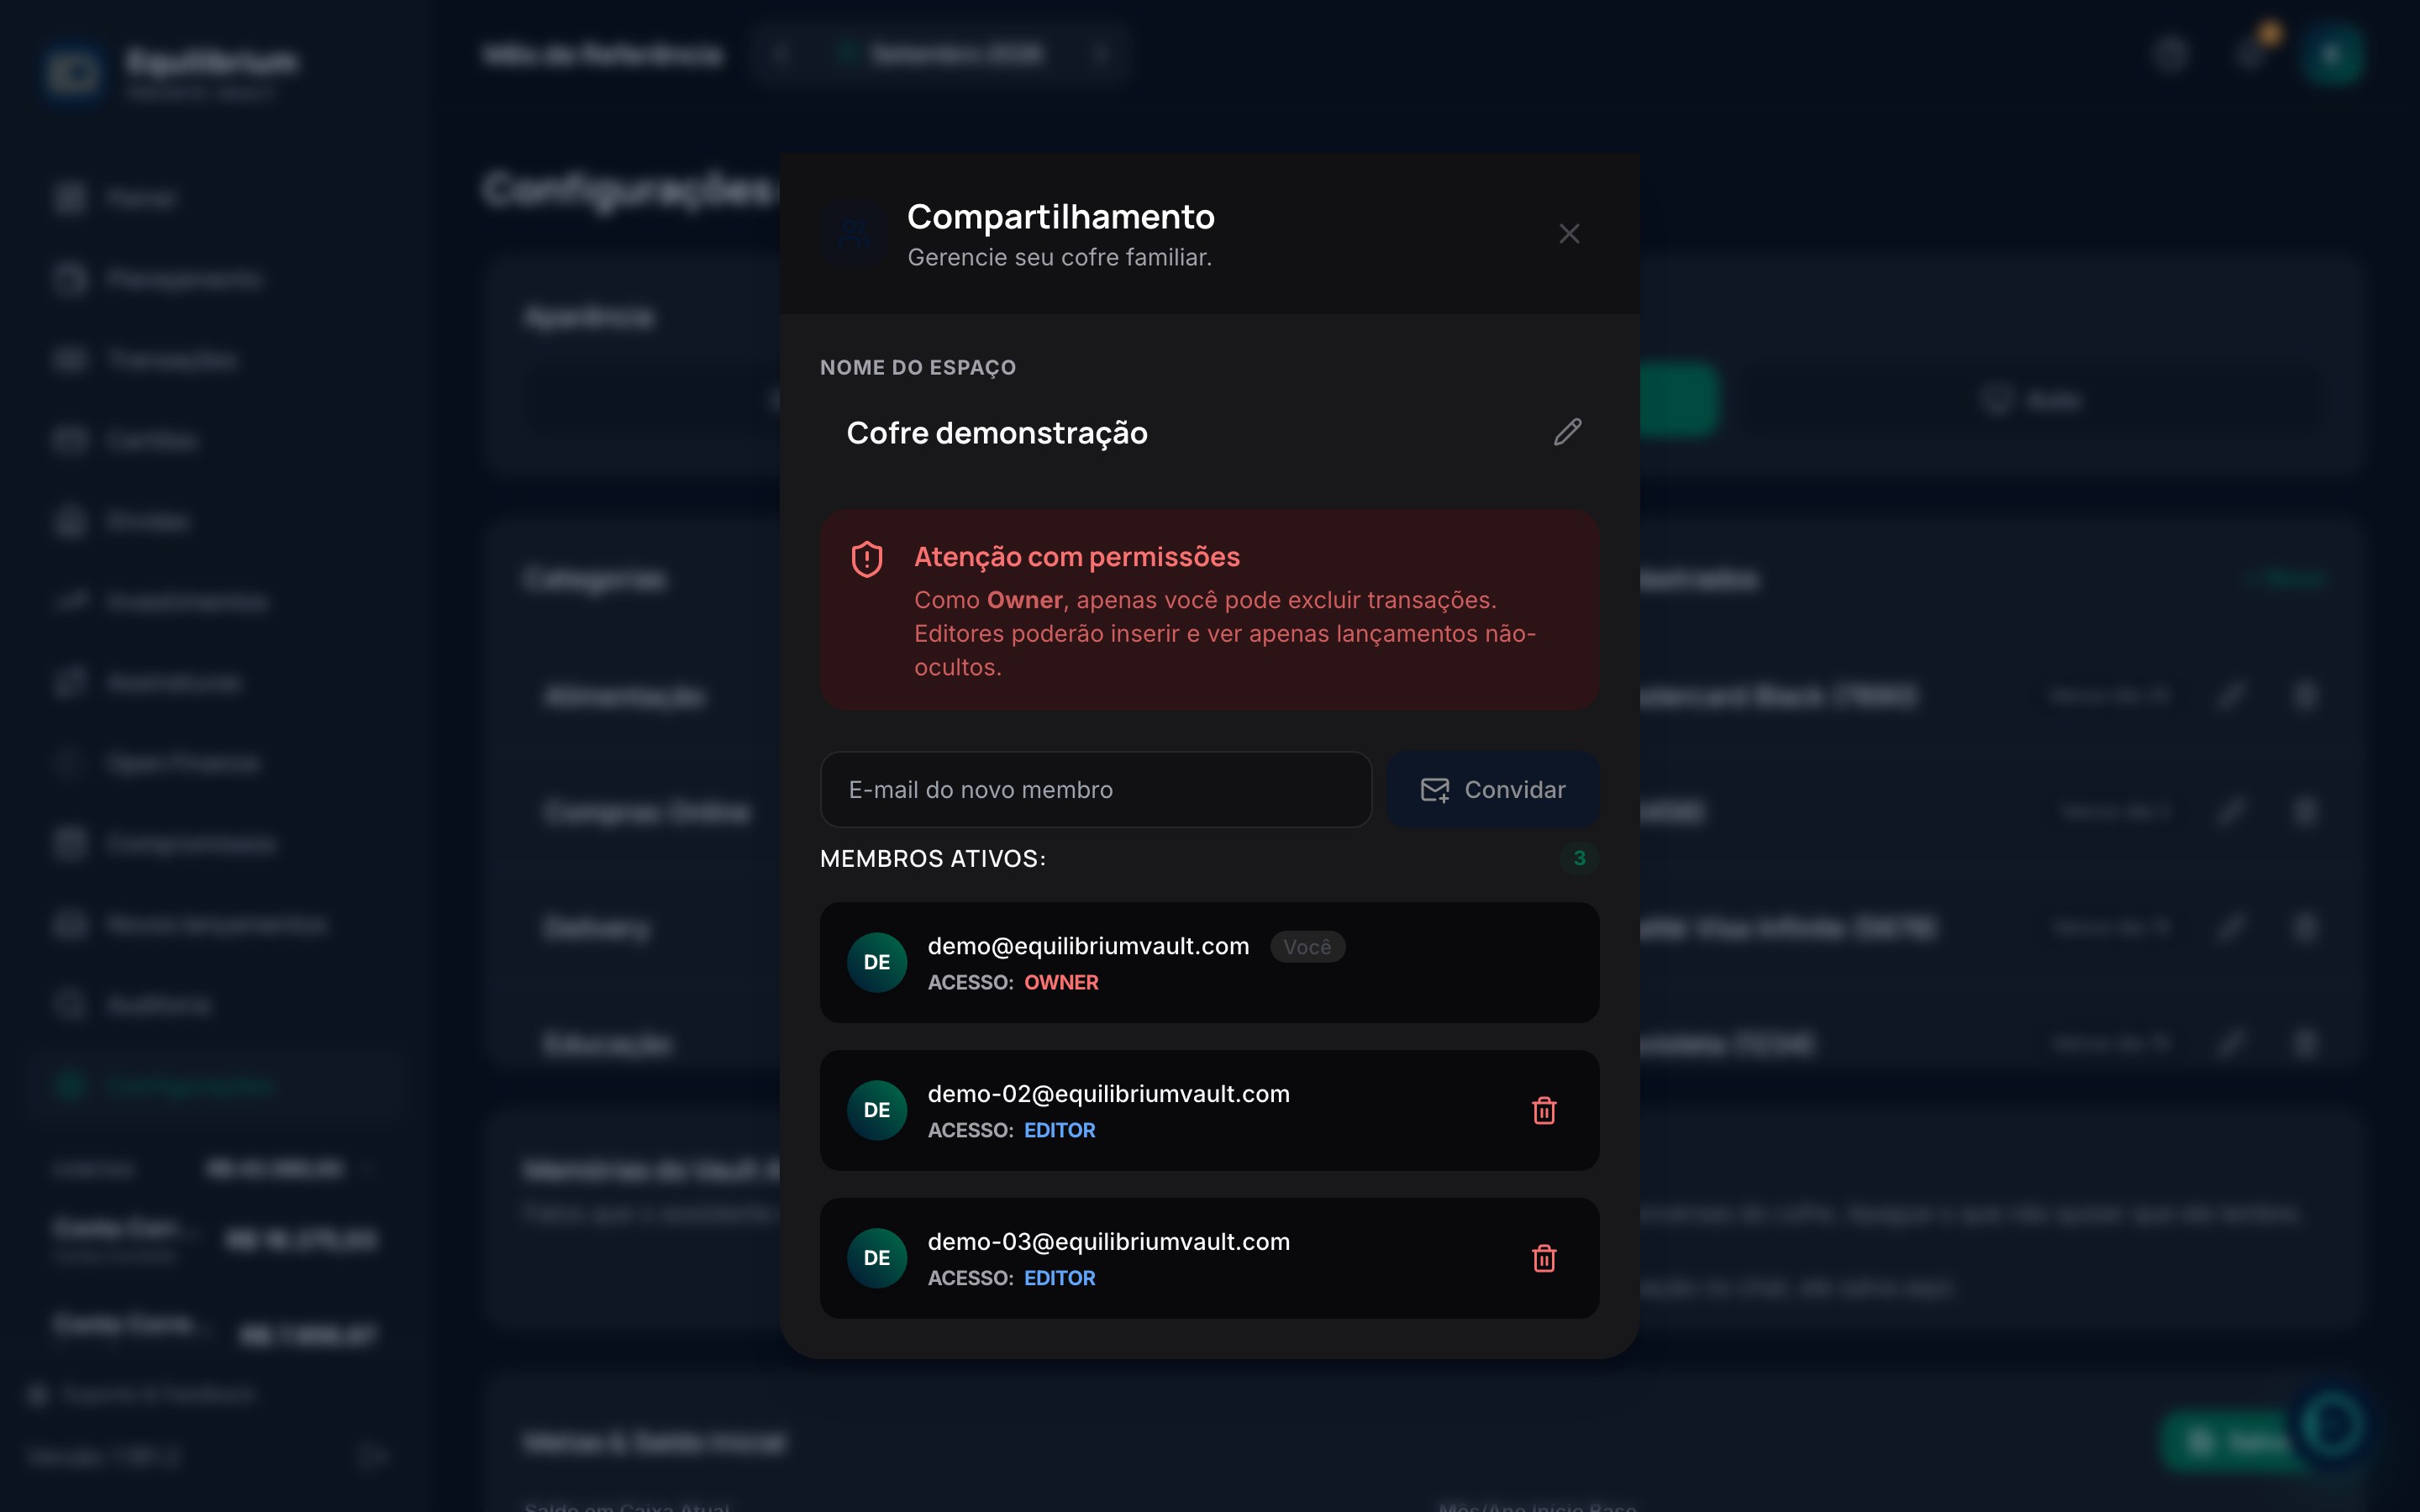Click the "MEMBROS ATIVOS:" label
The height and width of the screenshot is (1512, 2420).
(932, 859)
